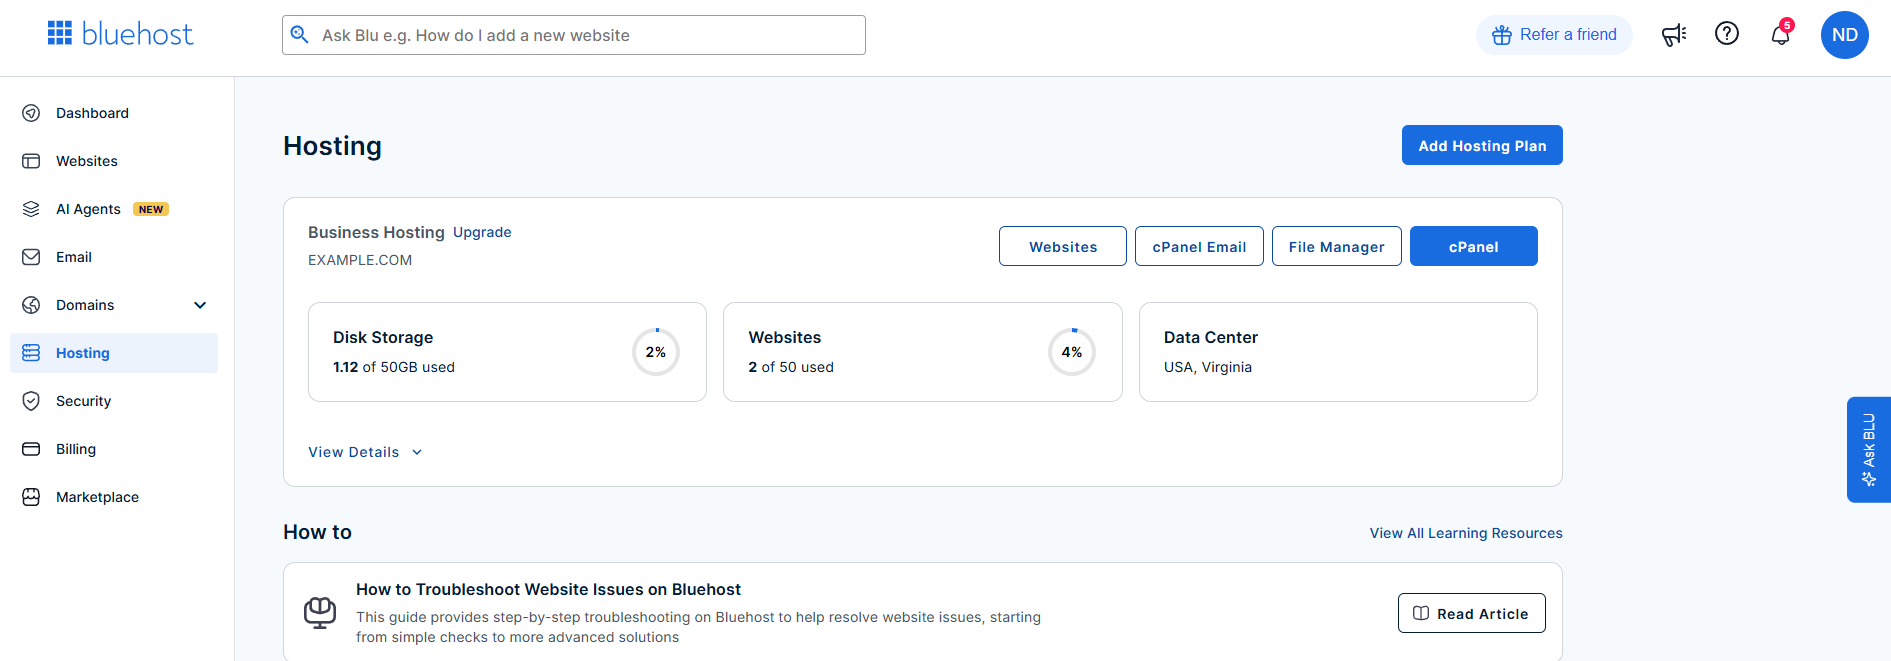Image resolution: width=1891 pixels, height=661 pixels.
Task: Click the Domains globe icon
Action: (31, 305)
